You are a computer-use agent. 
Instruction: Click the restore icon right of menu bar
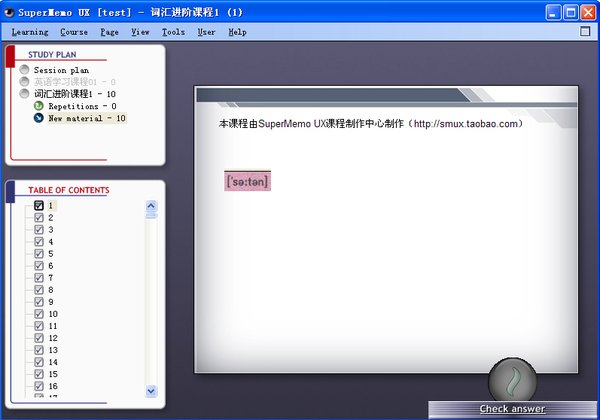coord(585,31)
